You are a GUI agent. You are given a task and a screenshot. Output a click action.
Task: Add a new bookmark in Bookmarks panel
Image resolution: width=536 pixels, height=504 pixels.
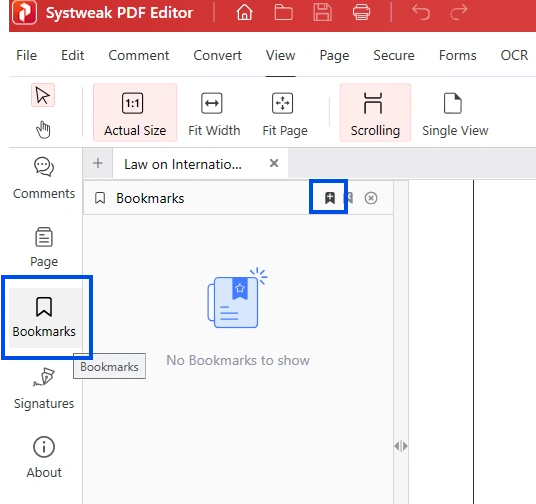point(330,198)
